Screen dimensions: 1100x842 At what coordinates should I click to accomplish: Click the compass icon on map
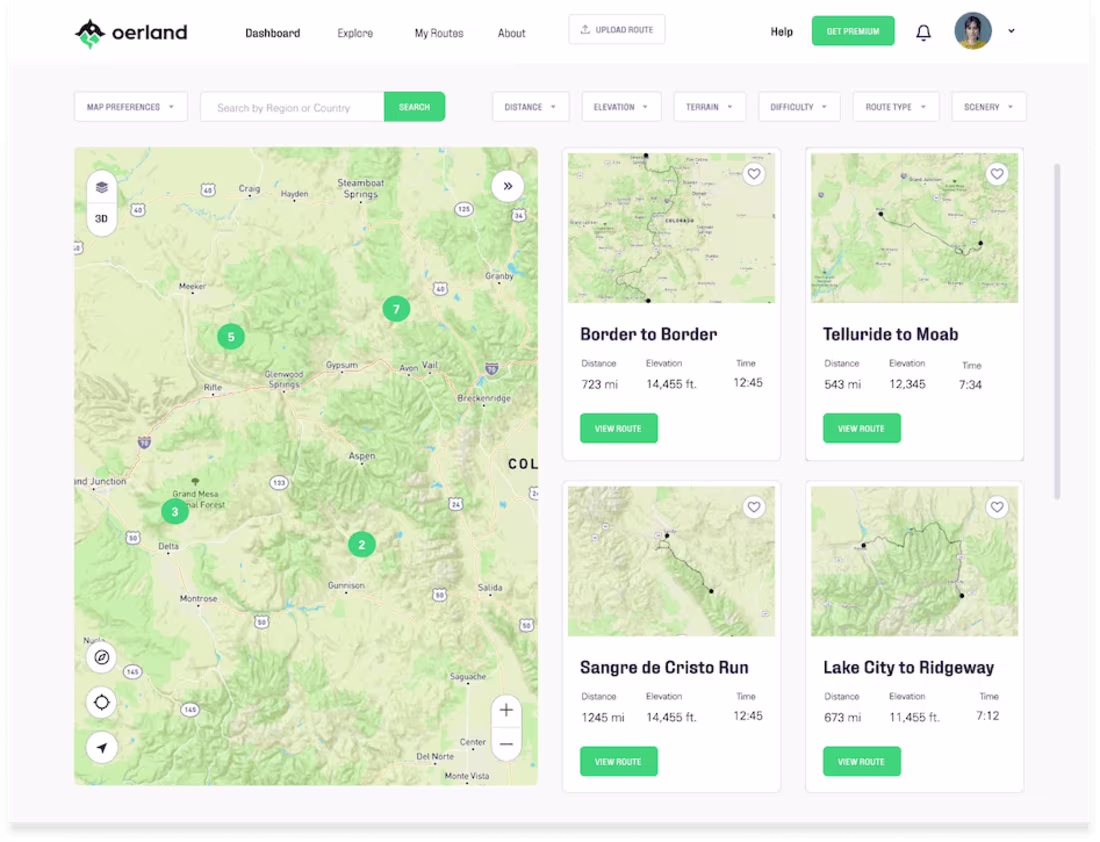click(x=102, y=657)
